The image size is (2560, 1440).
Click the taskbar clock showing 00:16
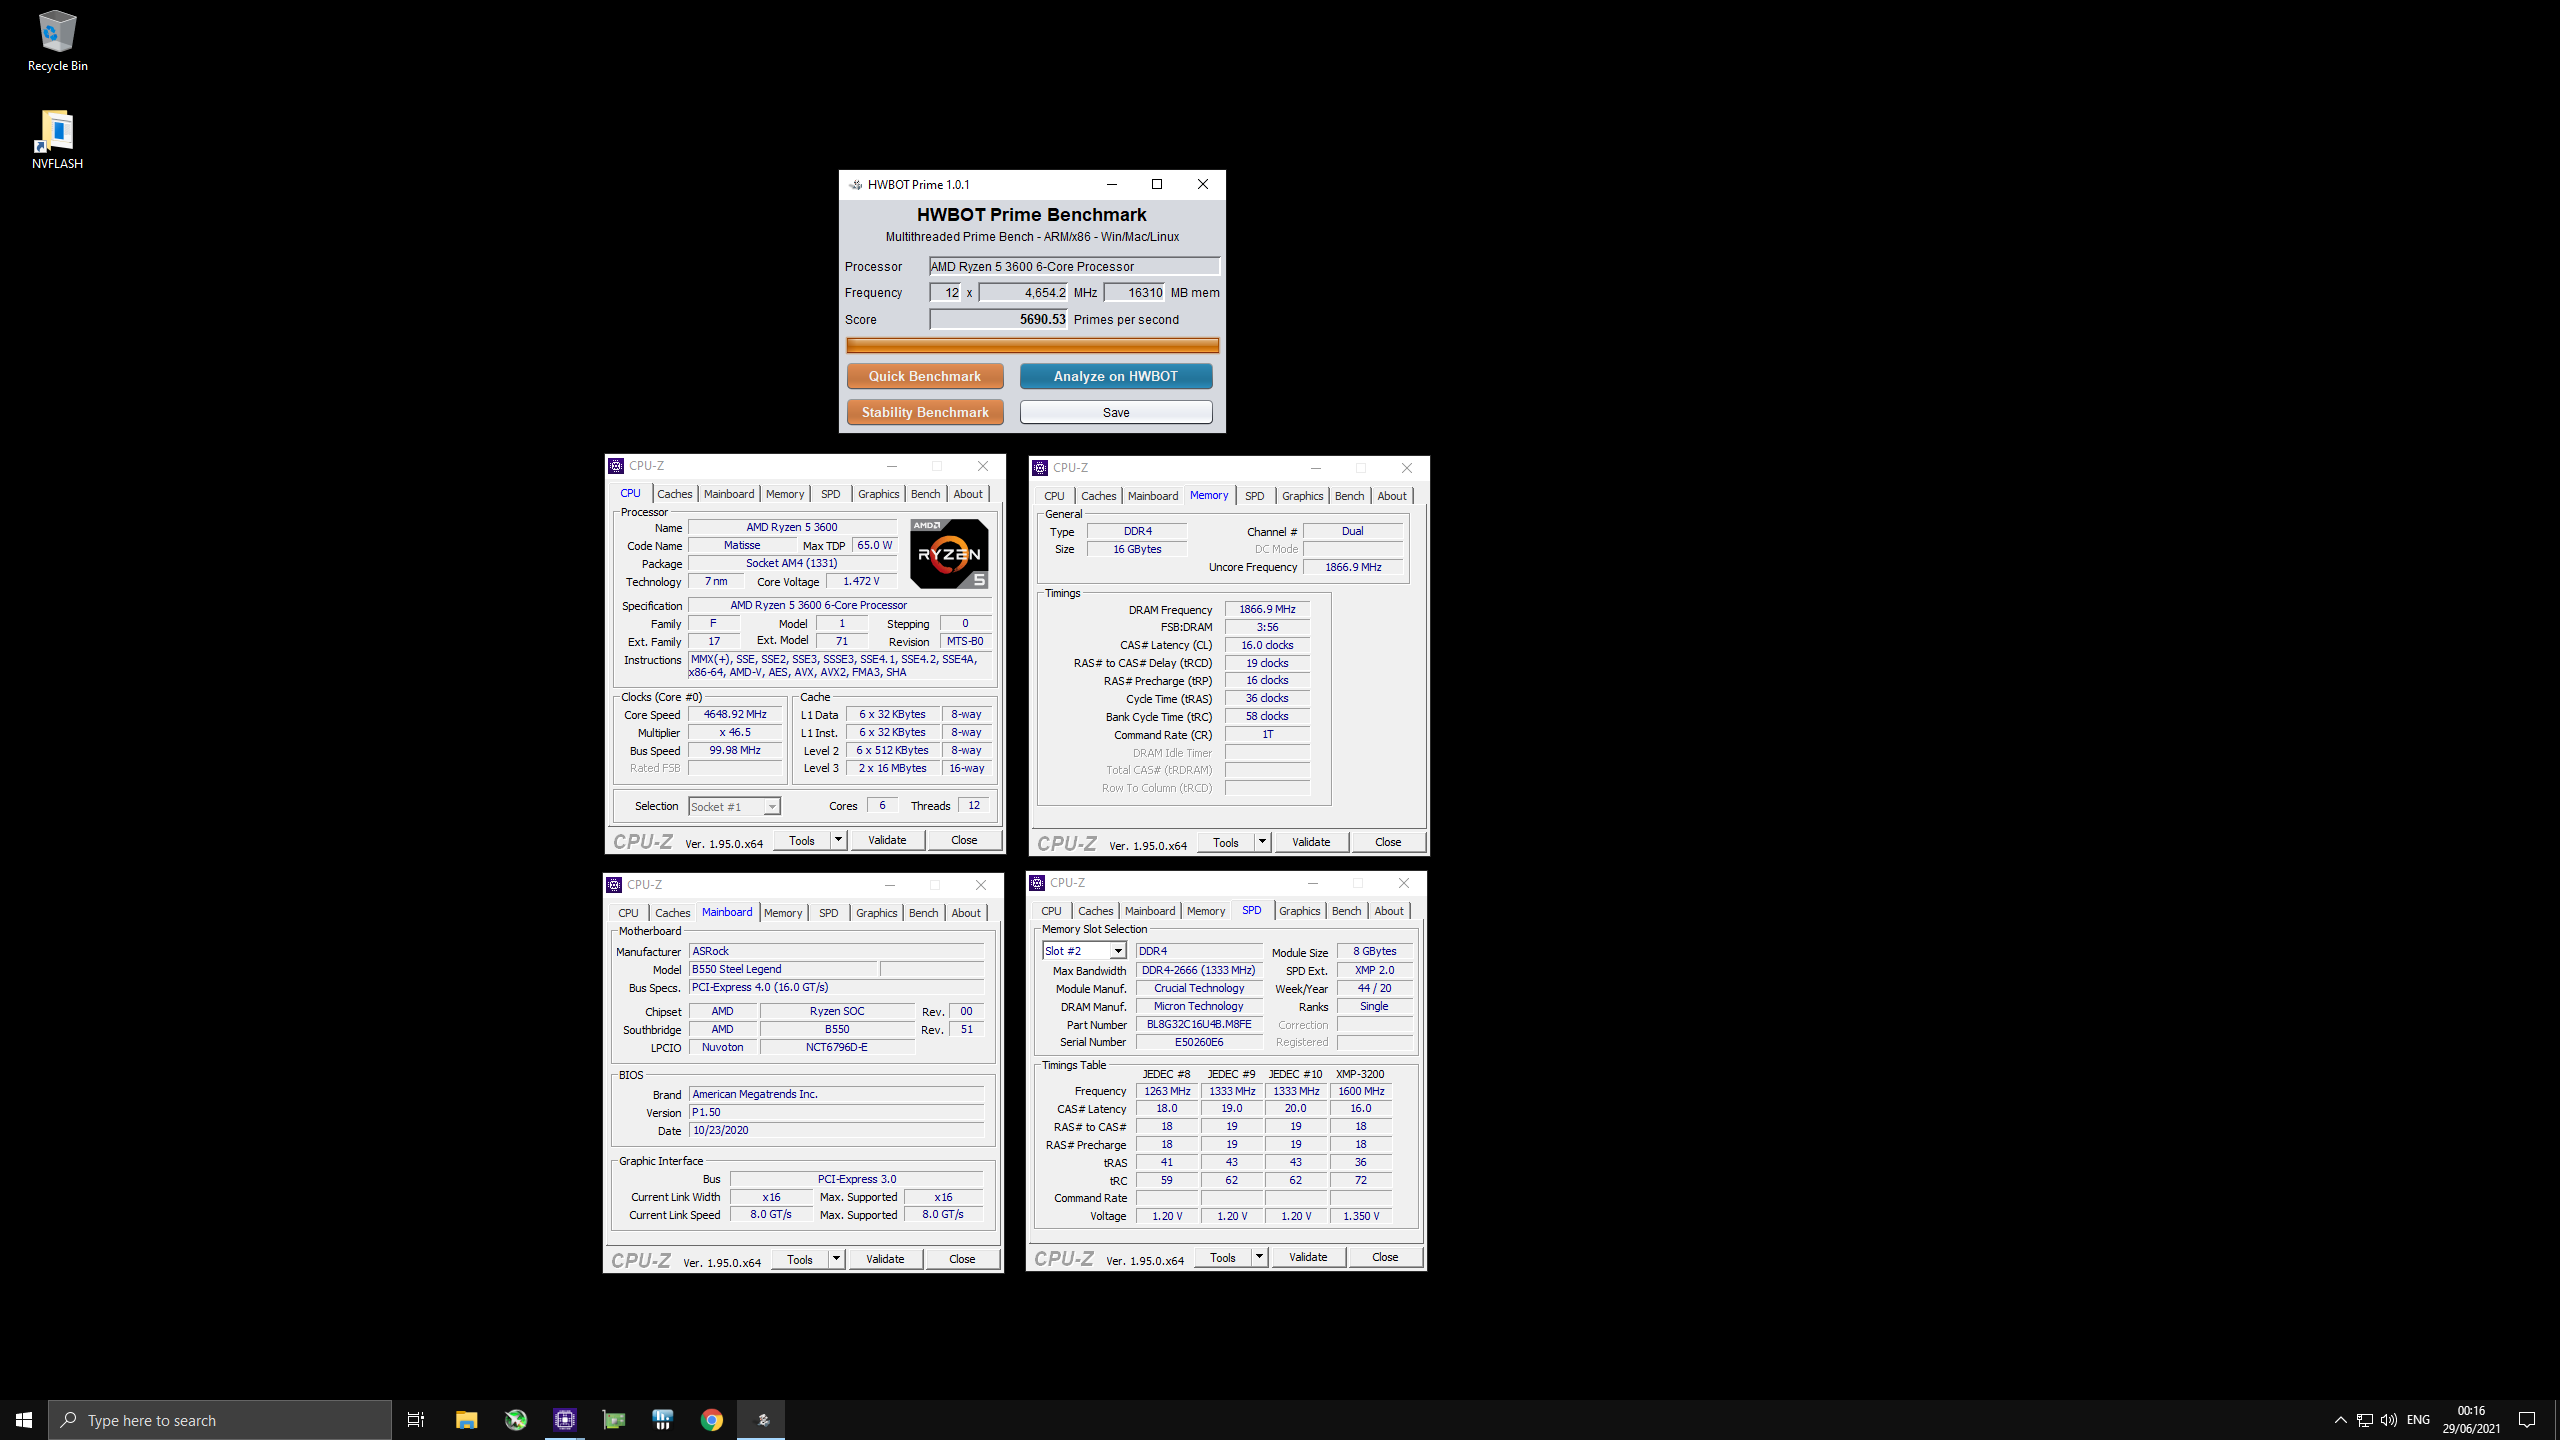pos(2471,1420)
